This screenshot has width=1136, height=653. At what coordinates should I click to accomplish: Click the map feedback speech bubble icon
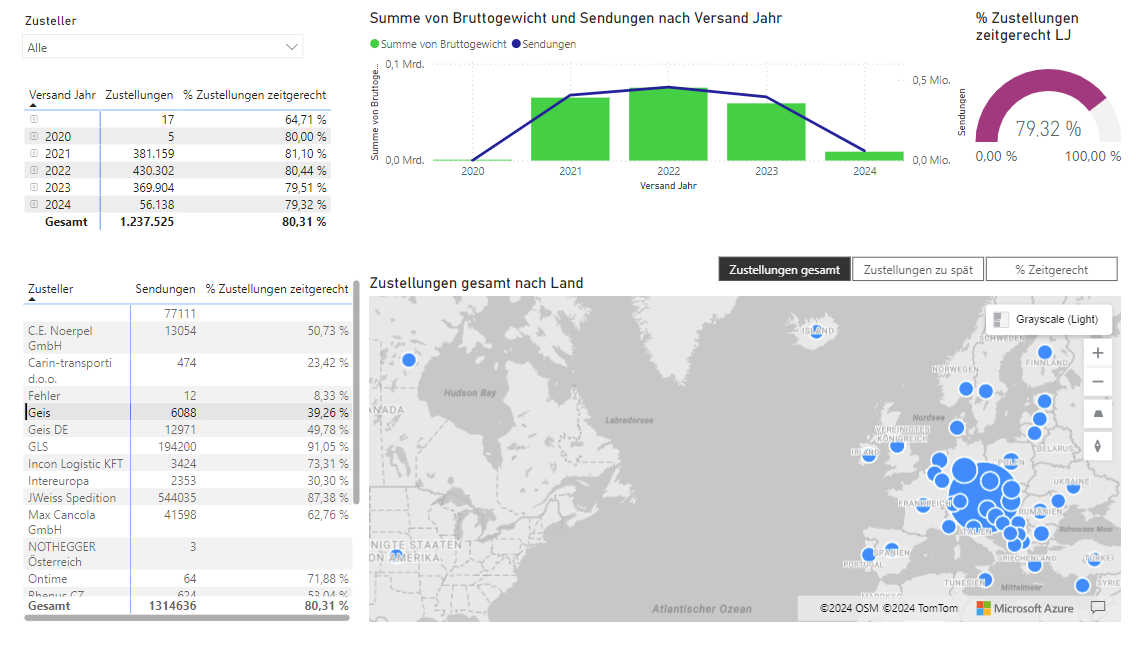click(x=1098, y=607)
